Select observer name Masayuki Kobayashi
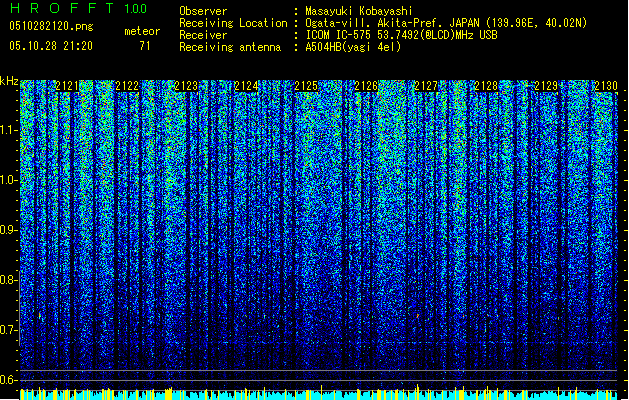 coord(359,11)
